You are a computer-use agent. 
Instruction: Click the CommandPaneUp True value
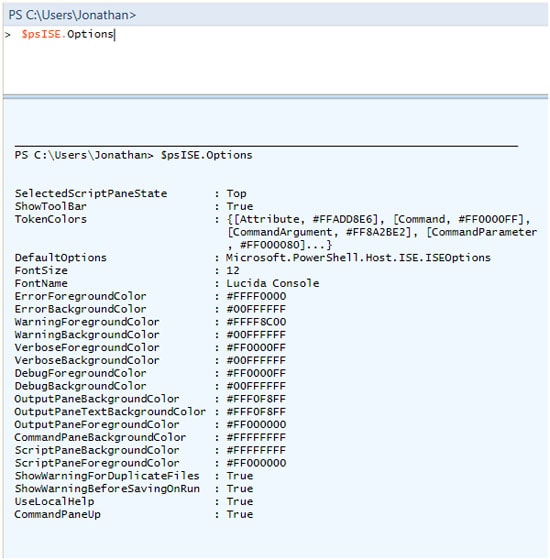pos(240,515)
